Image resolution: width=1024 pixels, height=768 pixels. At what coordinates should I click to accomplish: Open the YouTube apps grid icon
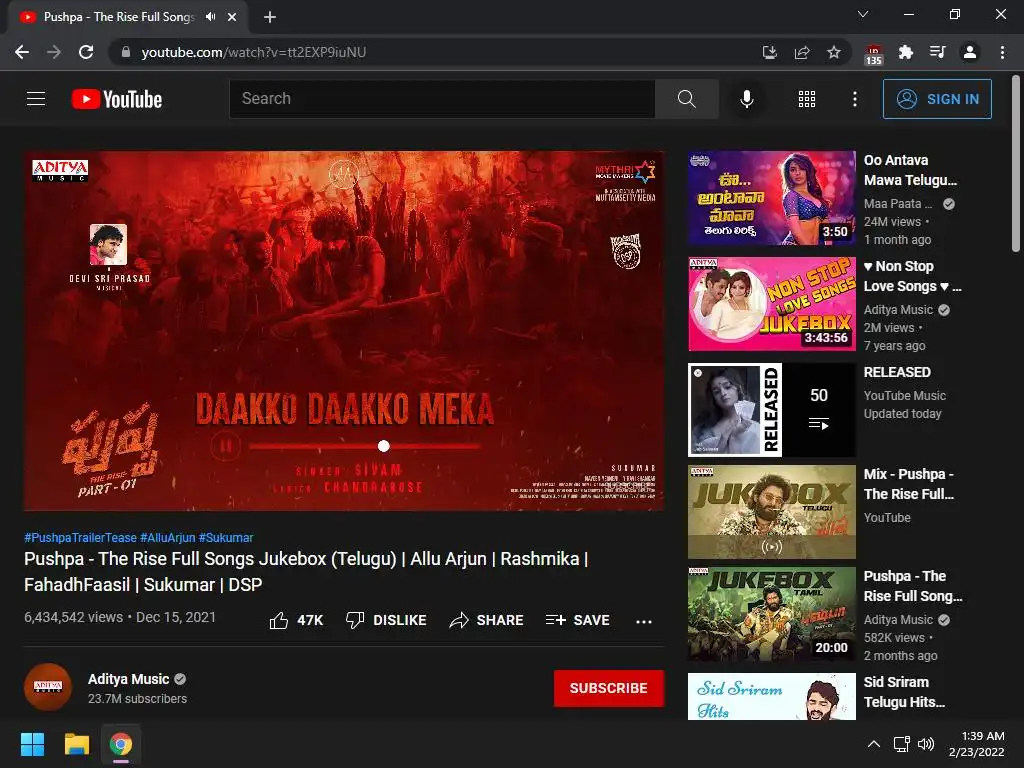point(807,99)
